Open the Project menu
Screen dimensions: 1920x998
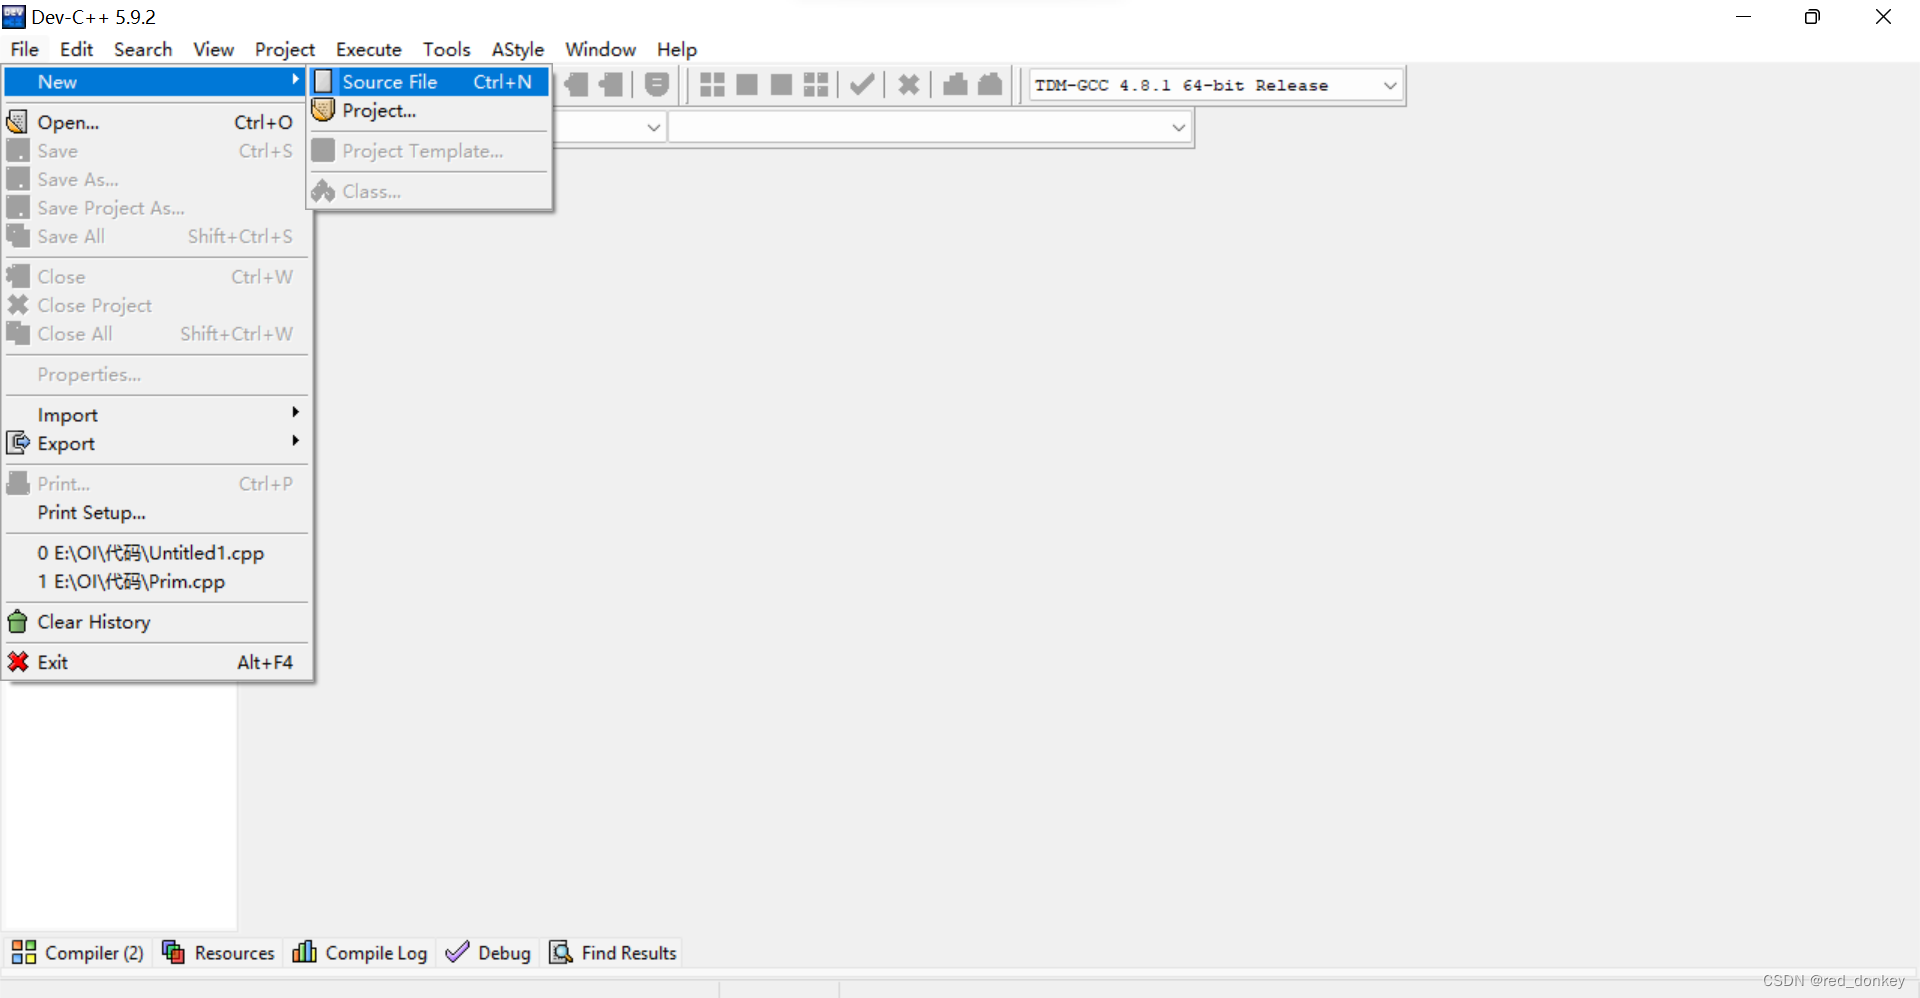click(285, 49)
